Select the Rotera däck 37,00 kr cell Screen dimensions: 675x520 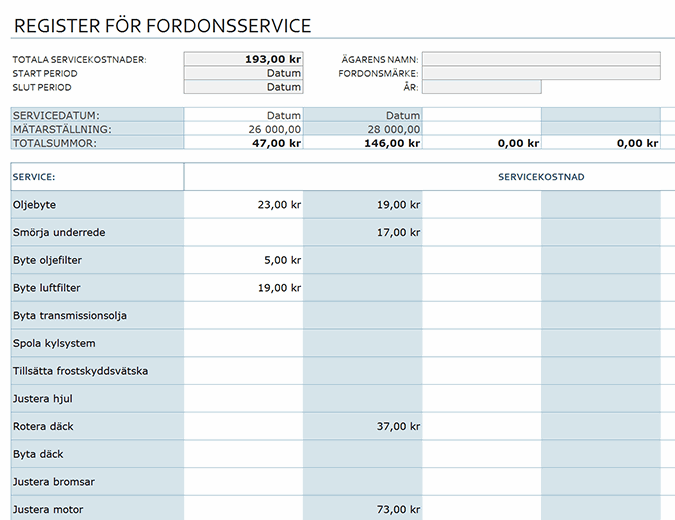(x=362, y=426)
